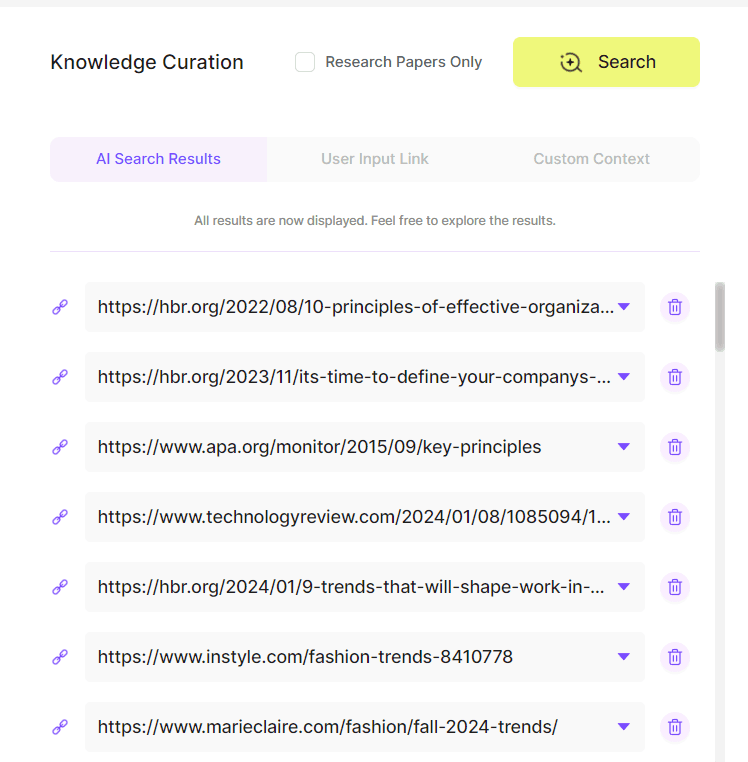Switch to User Input Link tab
Viewport: 748px width, 762px height.
(x=375, y=159)
